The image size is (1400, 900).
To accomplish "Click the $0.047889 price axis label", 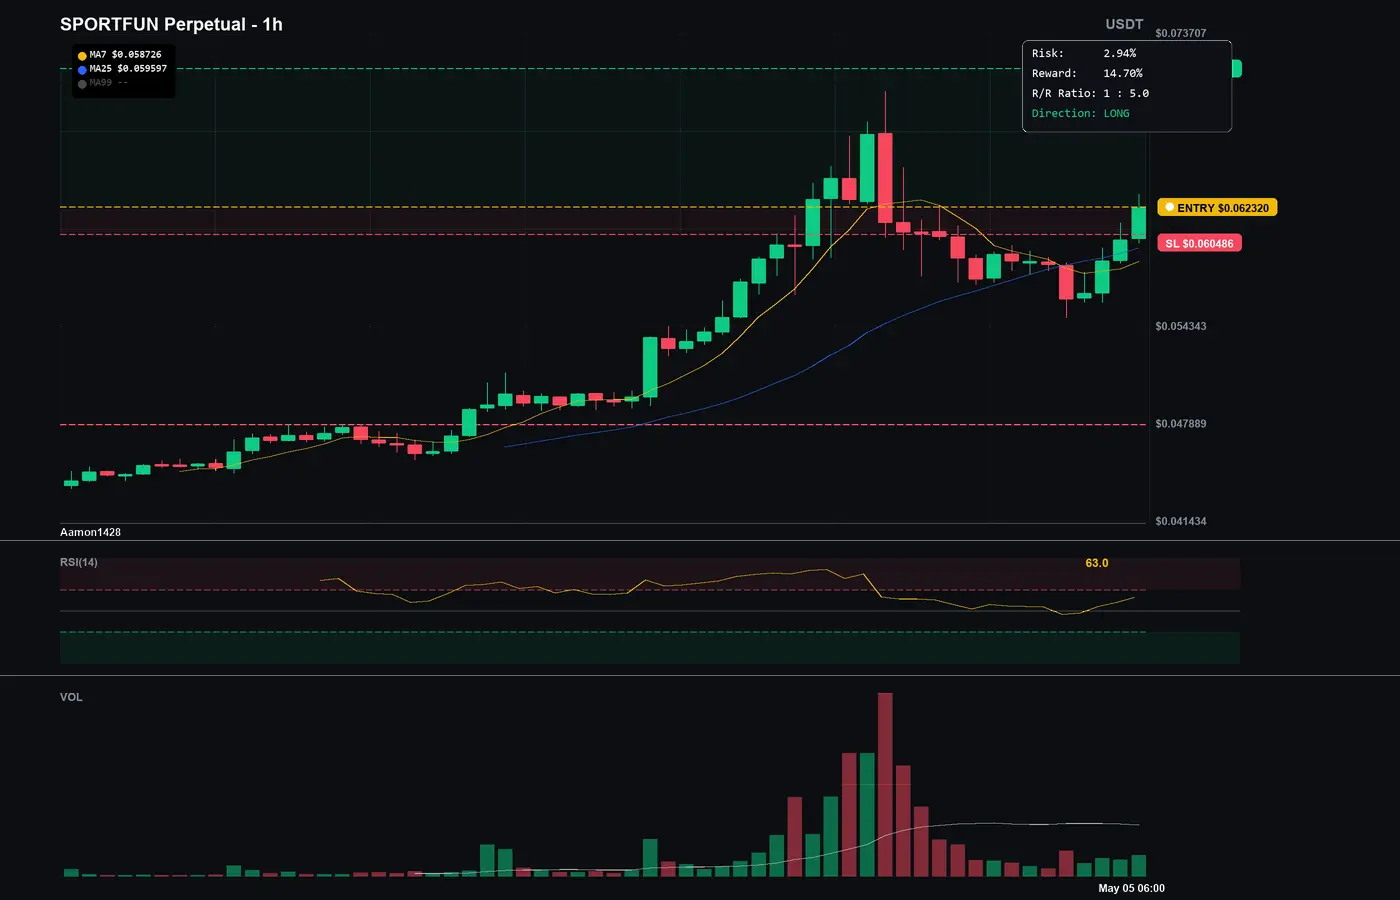I will 1180,424.
